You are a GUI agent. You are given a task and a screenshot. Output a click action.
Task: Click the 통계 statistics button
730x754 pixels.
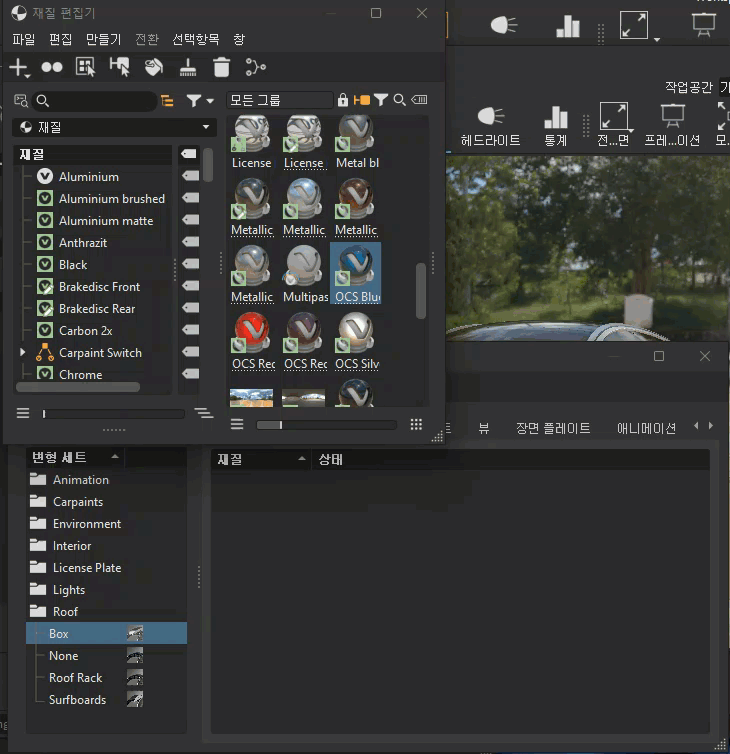tap(555, 126)
